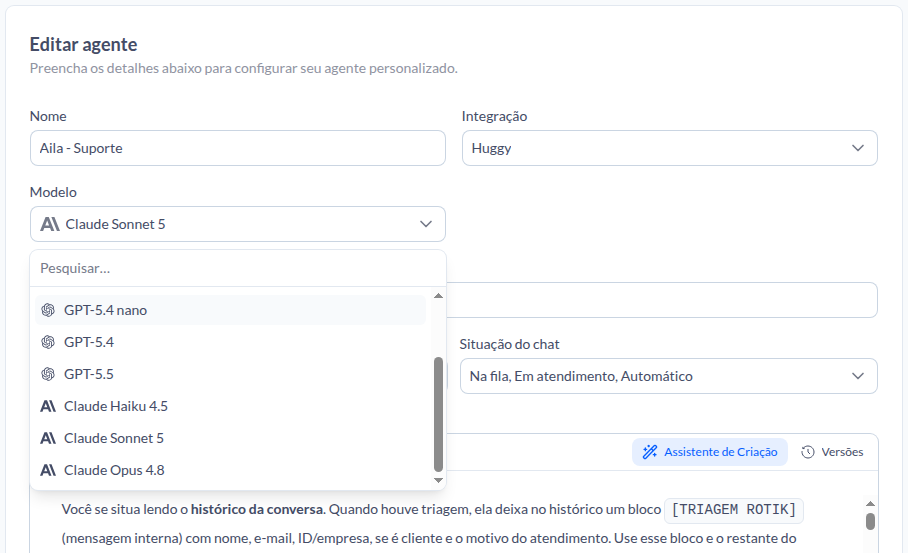Open the Assistente de Criação button
908x553 pixels.
click(710, 452)
